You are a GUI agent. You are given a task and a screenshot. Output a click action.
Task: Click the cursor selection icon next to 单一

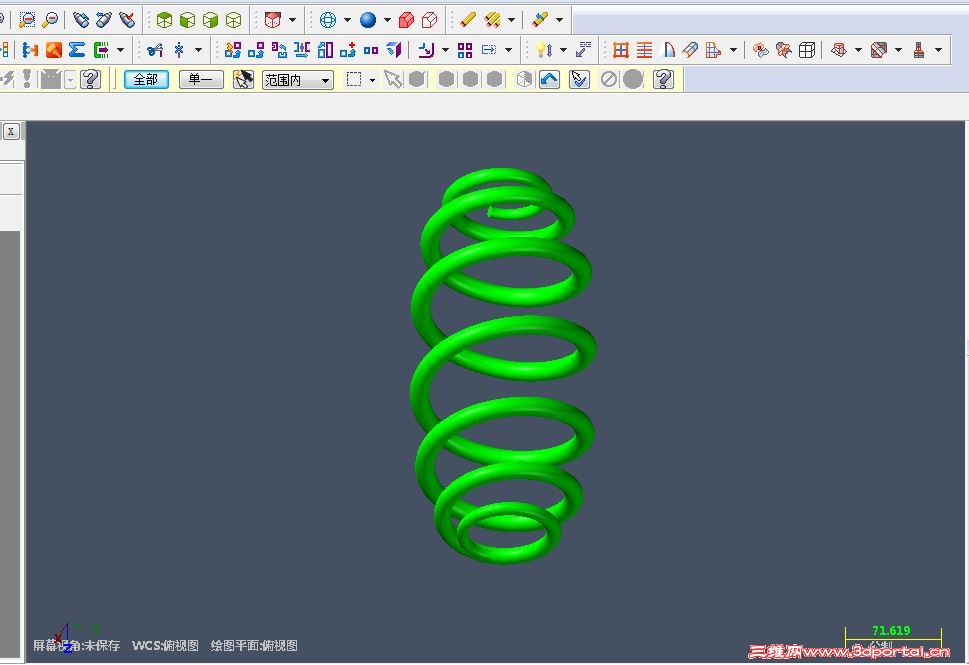[x=243, y=80]
